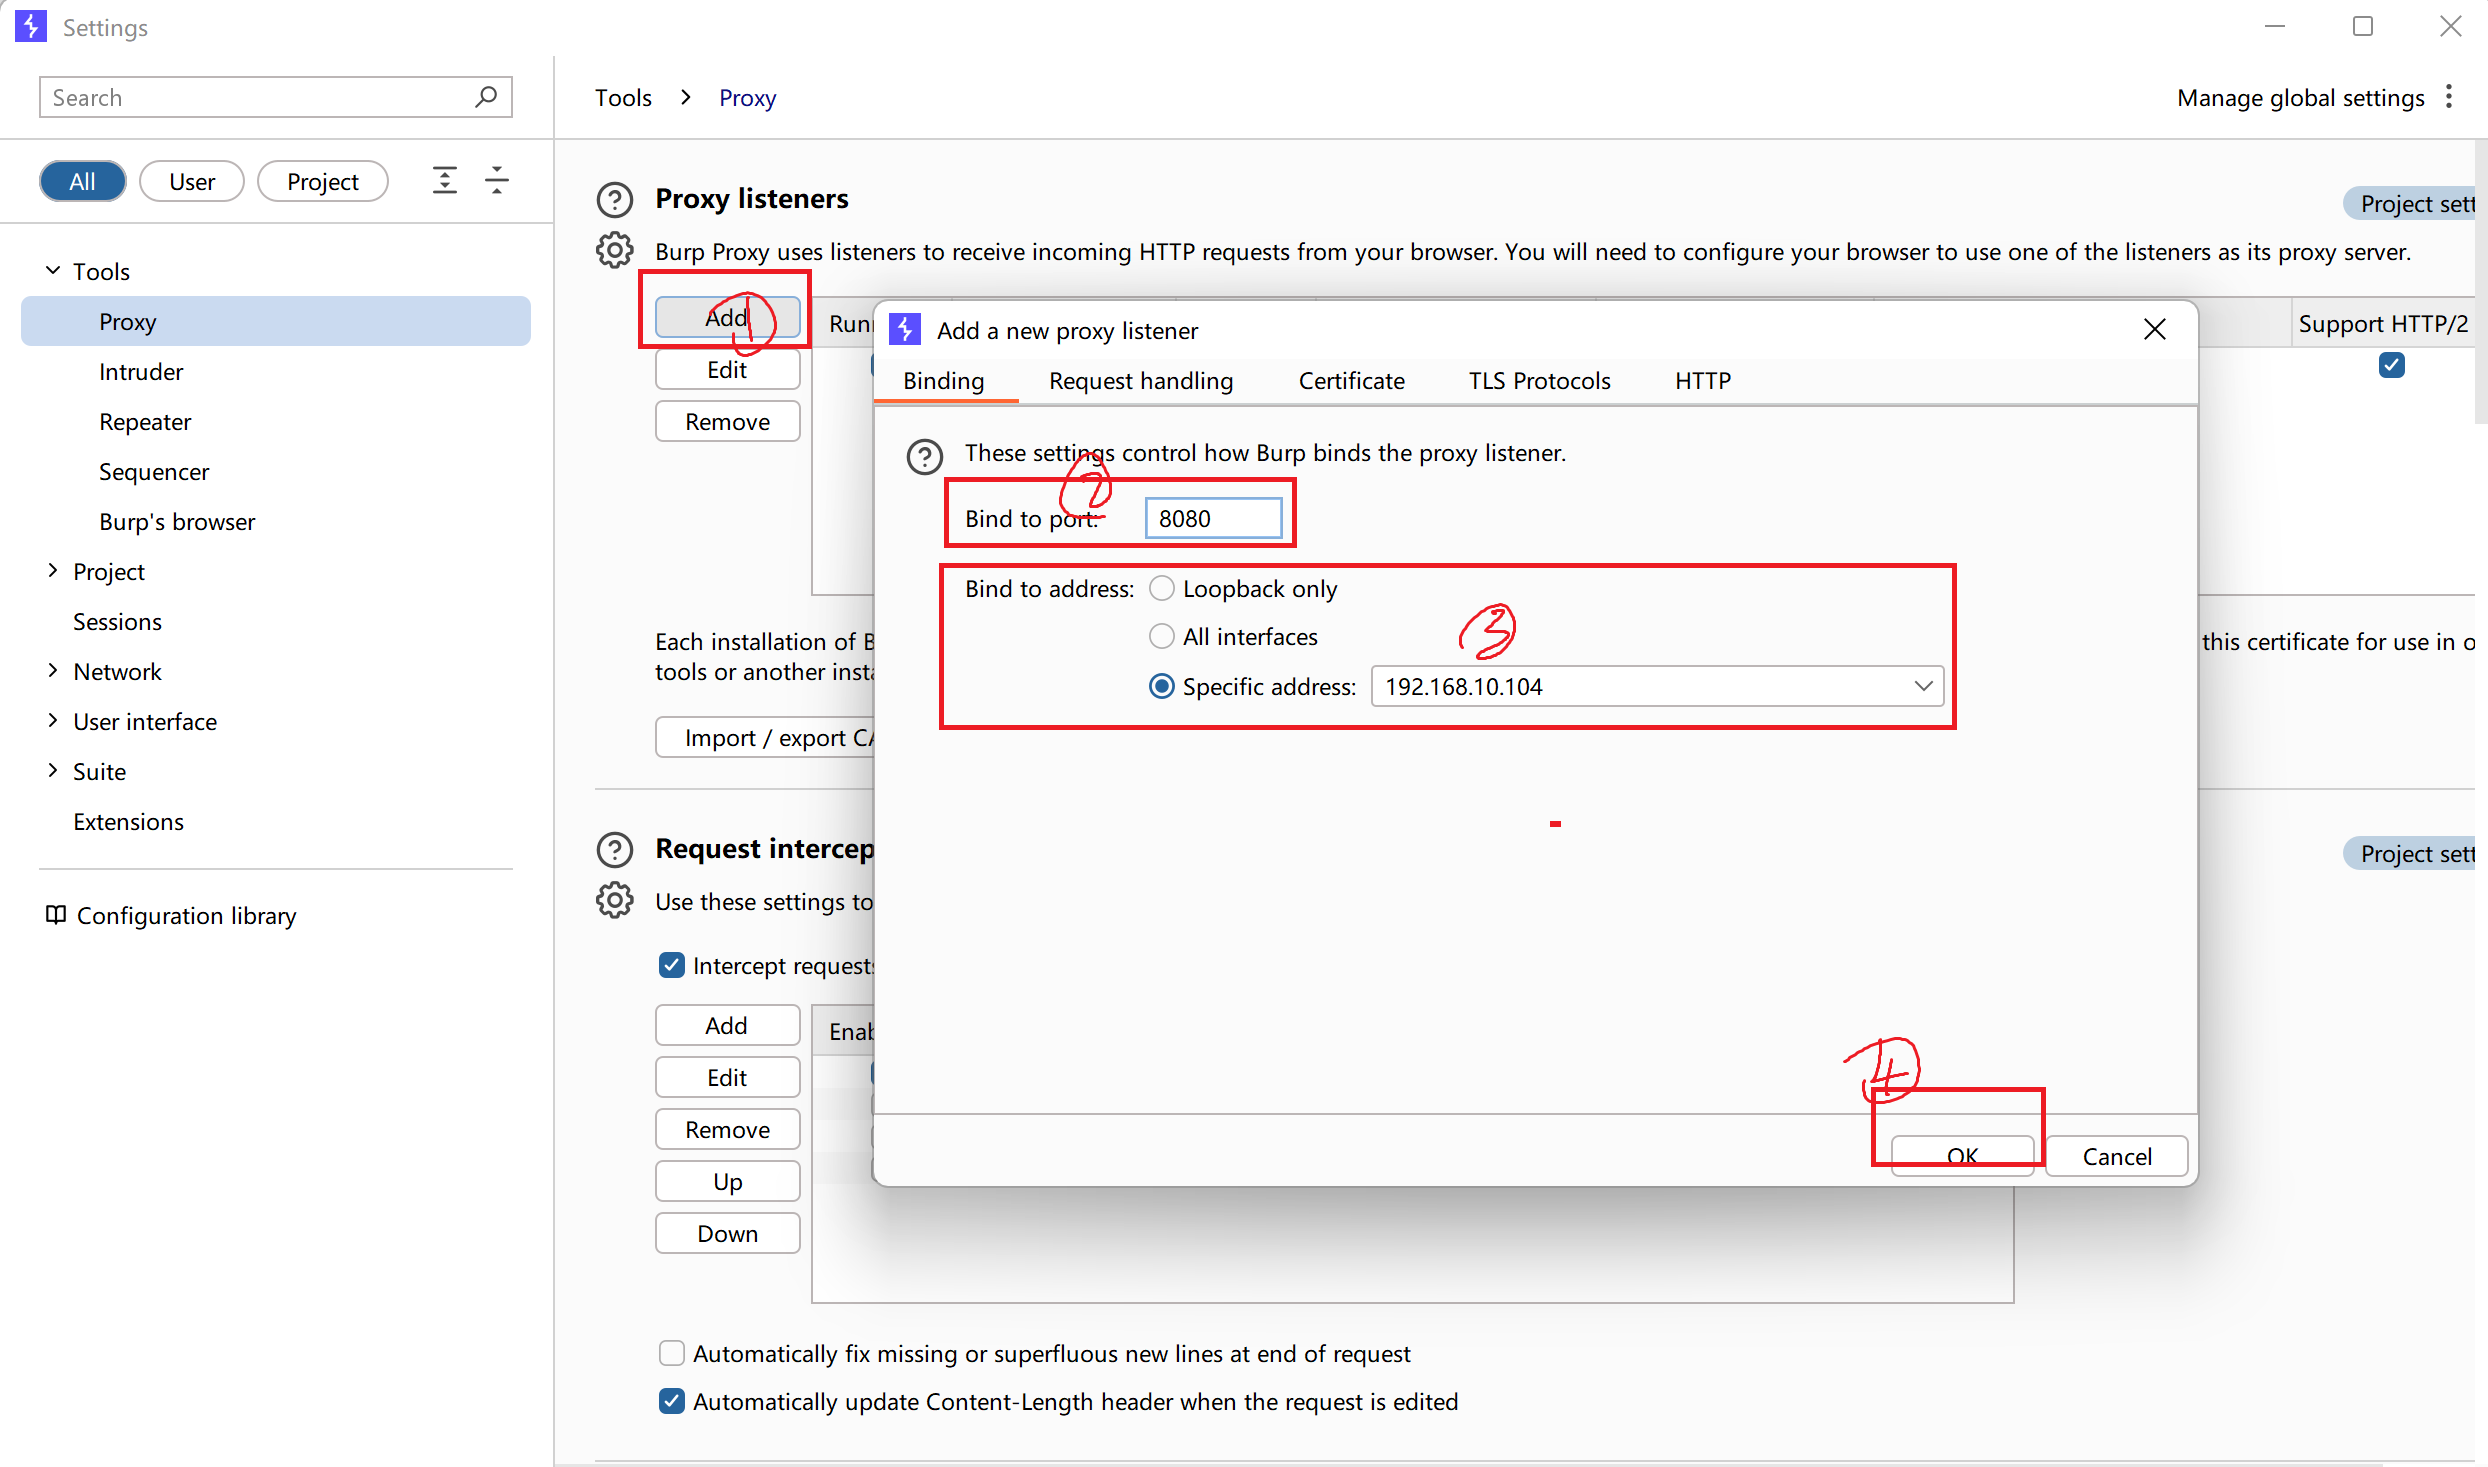Close the Add proxy listener dialog
Image resolution: width=2488 pixels, height=1467 pixels.
[2154, 330]
